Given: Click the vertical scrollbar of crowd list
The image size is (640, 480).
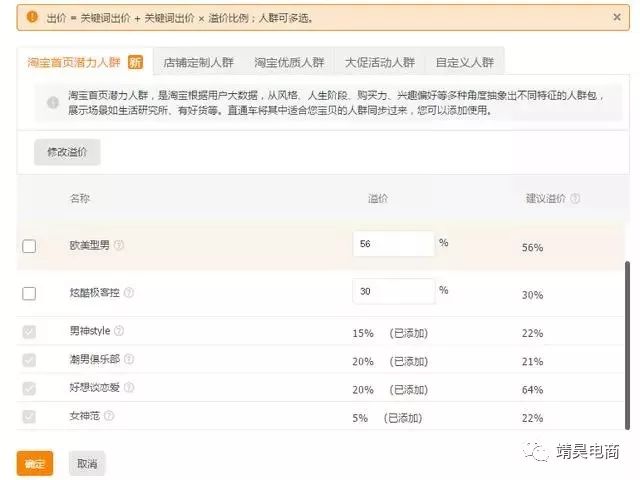Looking at the screenshot, I should [x=627, y=345].
